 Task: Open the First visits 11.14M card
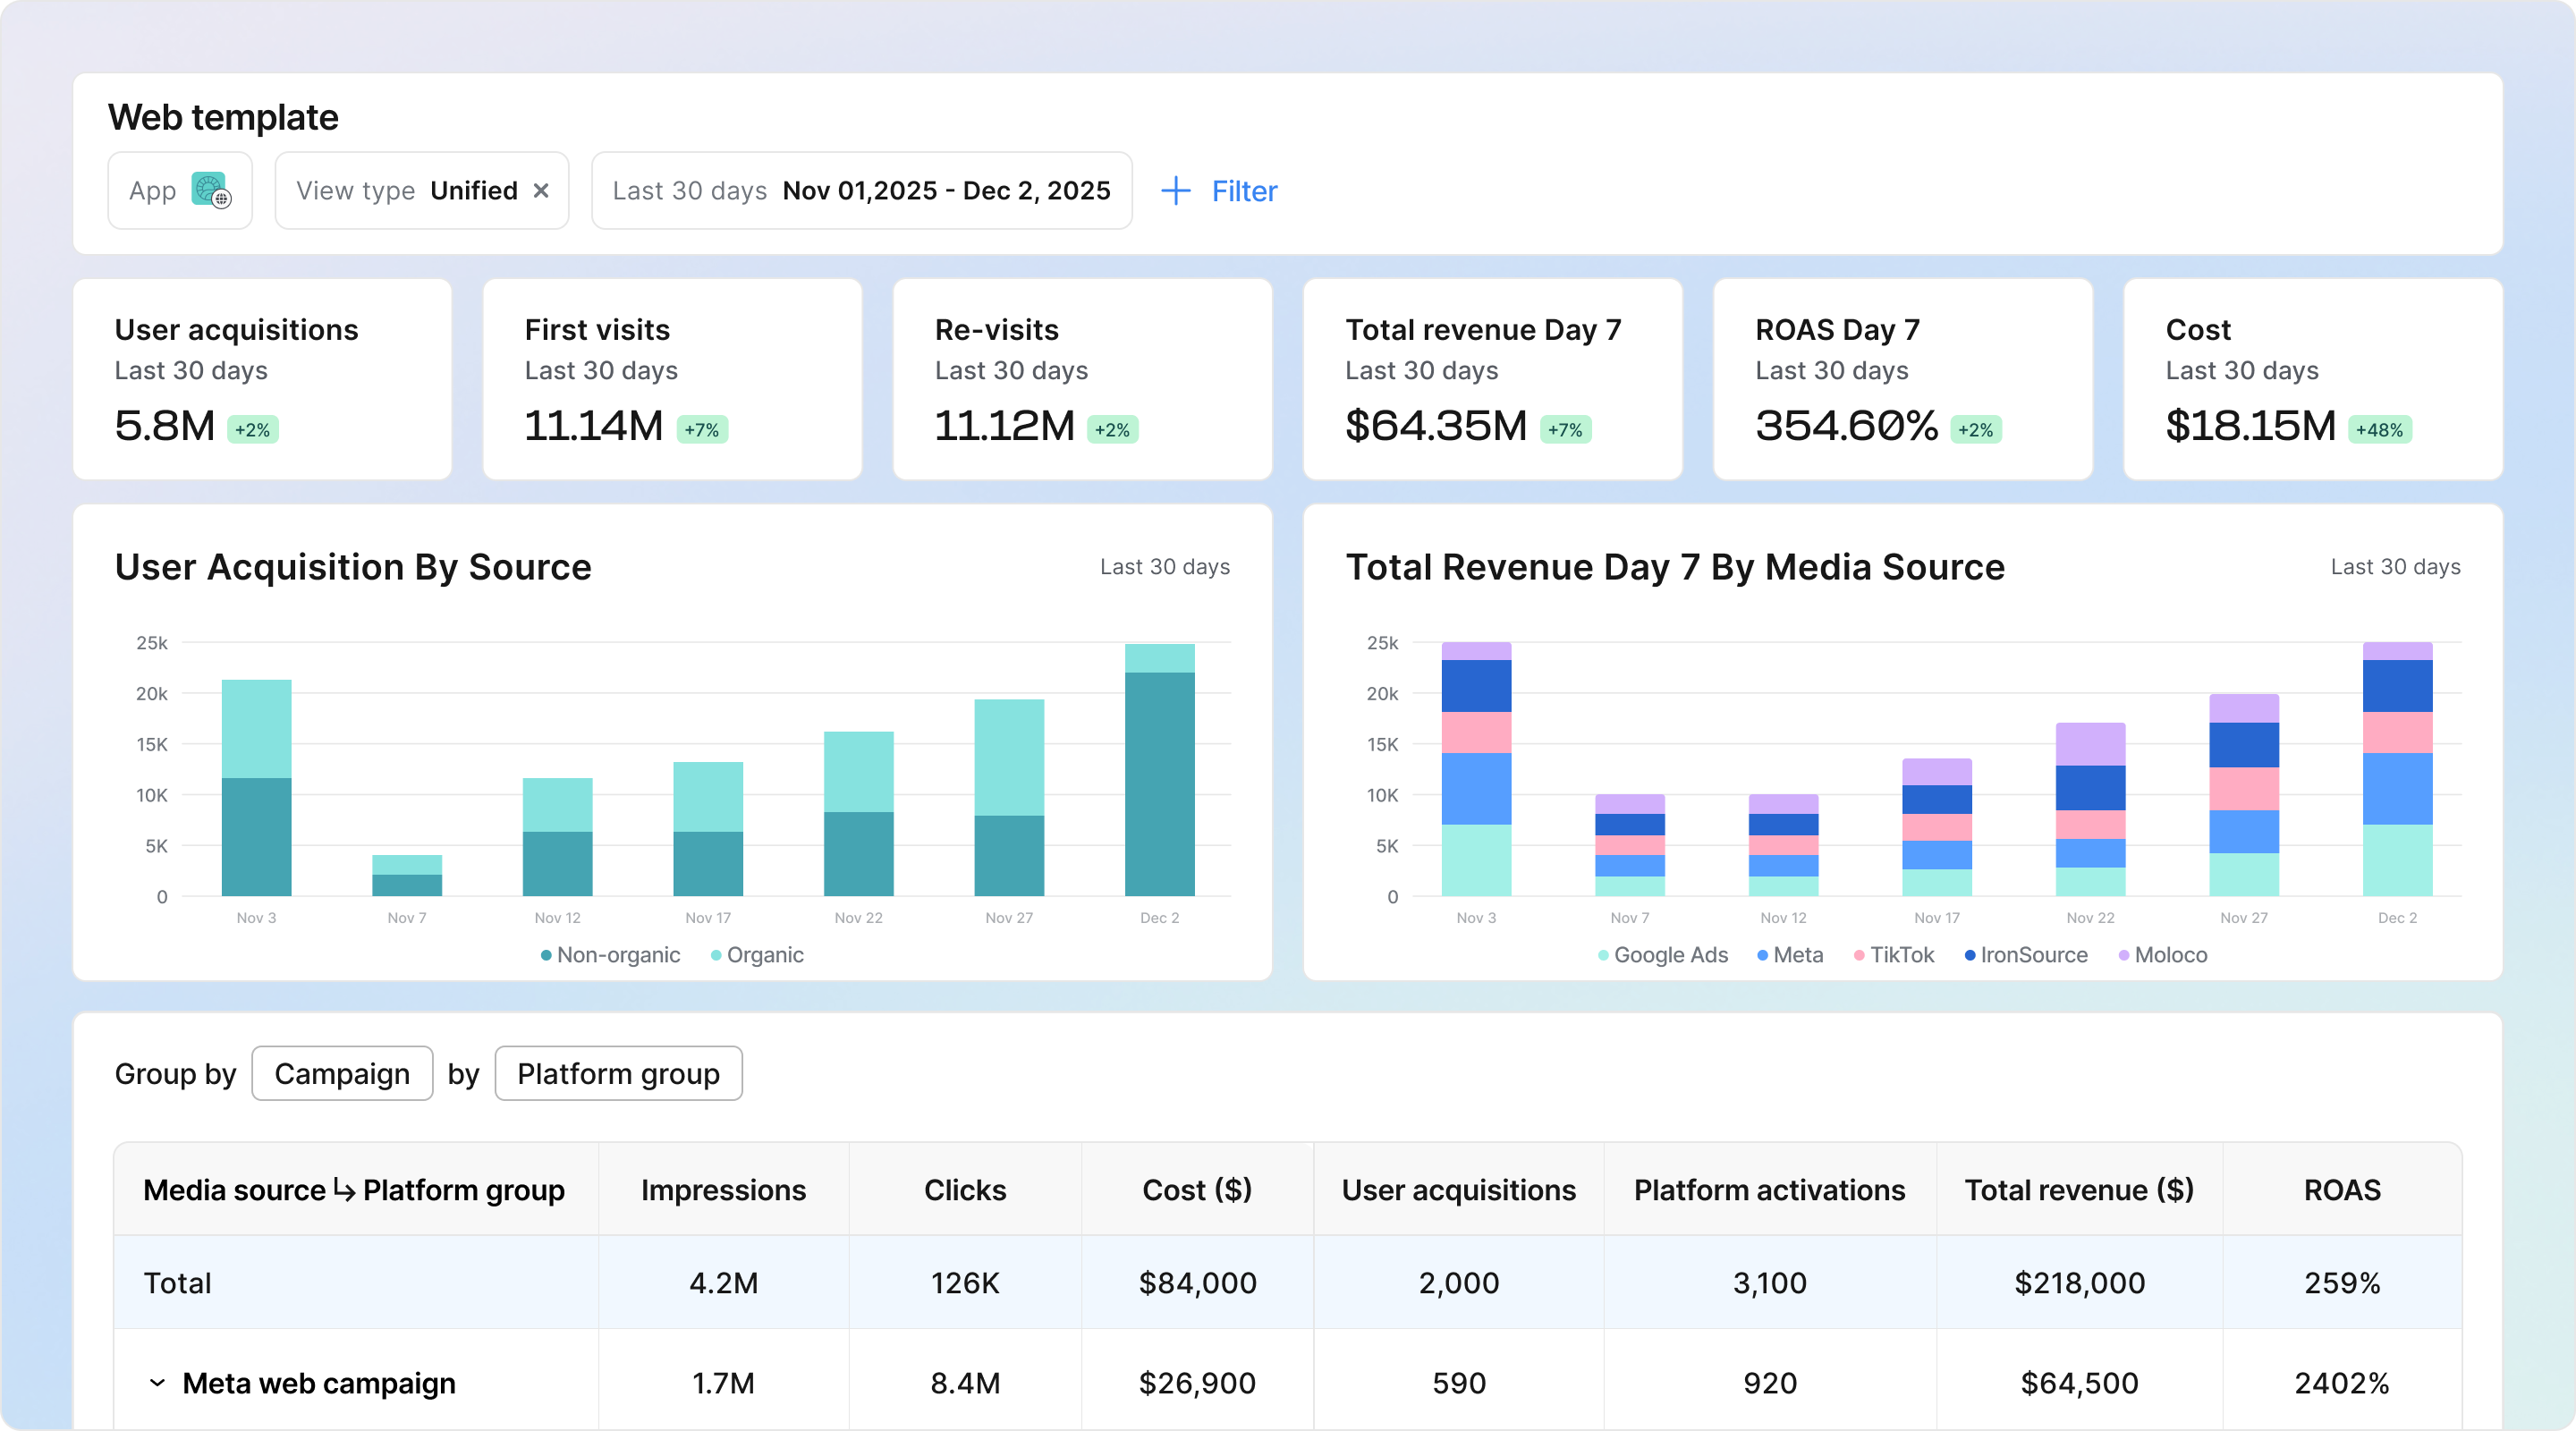click(672, 380)
